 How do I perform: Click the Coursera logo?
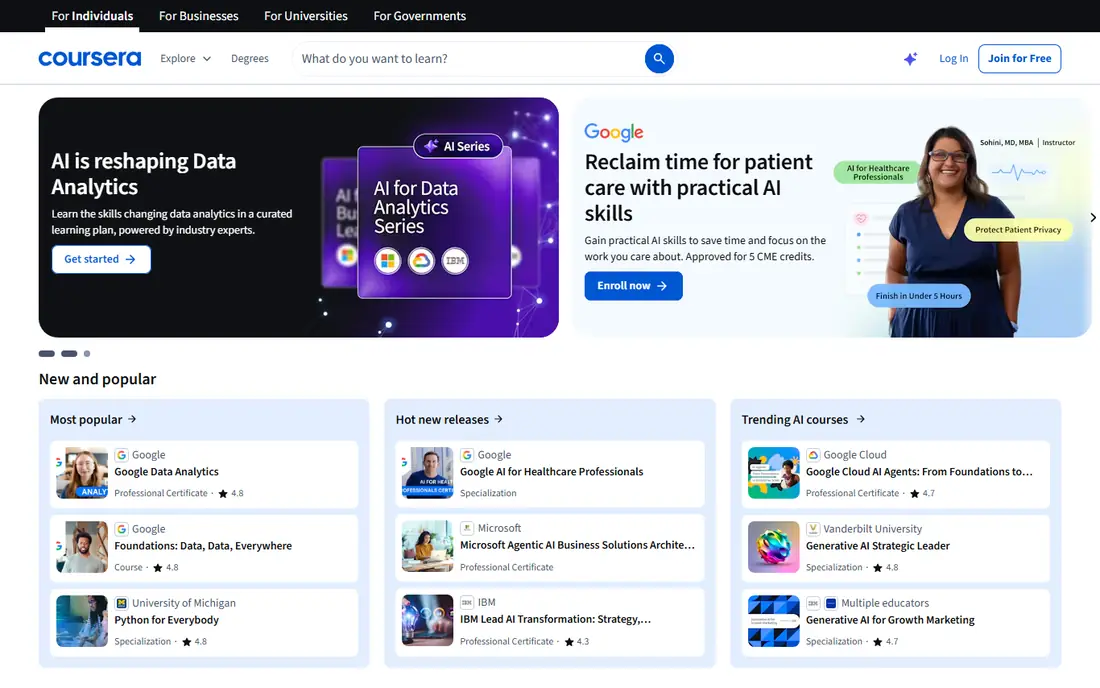[90, 59]
